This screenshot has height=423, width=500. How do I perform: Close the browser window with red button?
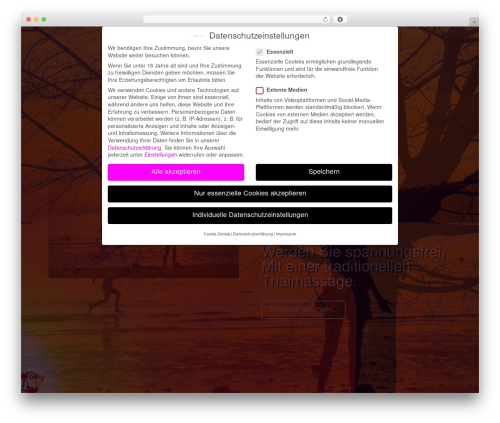[29, 19]
